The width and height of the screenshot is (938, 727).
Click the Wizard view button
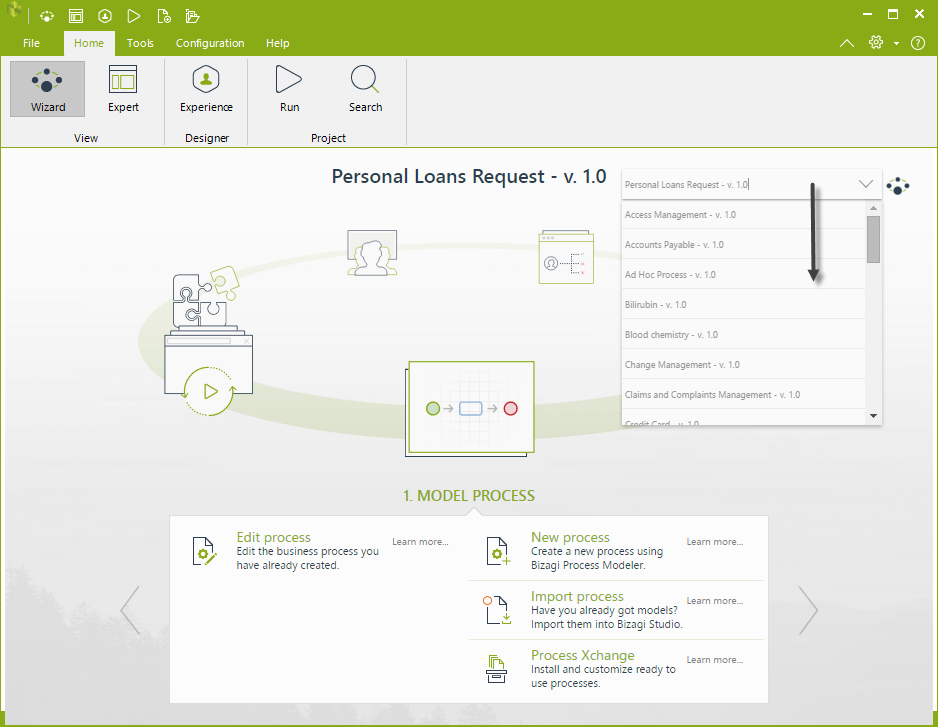pyautogui.click(x=47, y=89)
